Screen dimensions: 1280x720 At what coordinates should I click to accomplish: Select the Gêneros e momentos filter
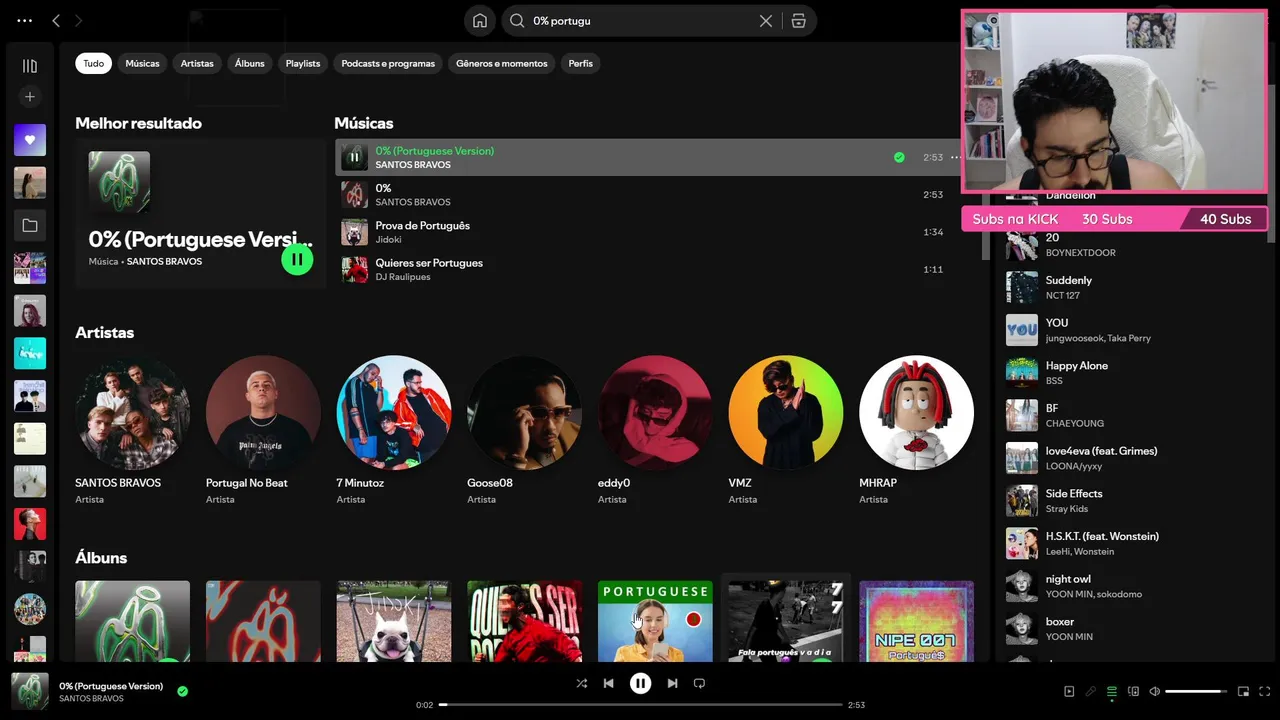pos(502,63)
